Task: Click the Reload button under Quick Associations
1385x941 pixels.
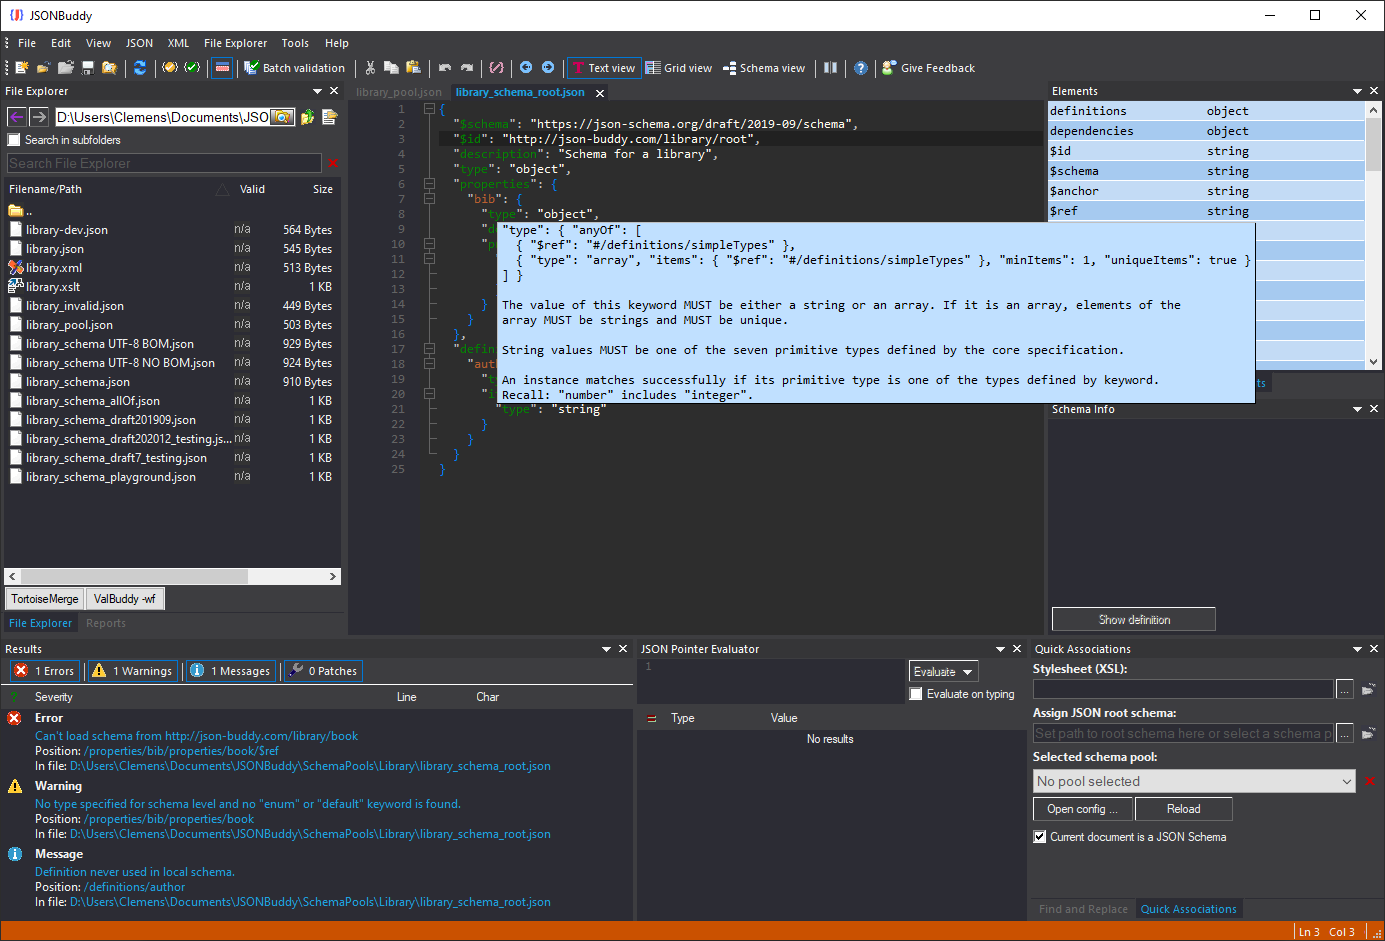Action: click(x=1183, y=808)
